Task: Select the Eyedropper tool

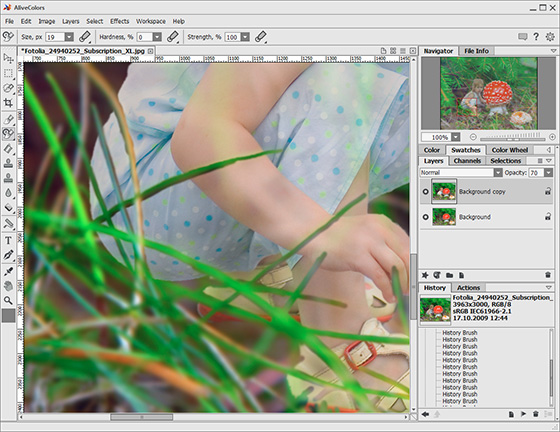Action: [8, 271]
